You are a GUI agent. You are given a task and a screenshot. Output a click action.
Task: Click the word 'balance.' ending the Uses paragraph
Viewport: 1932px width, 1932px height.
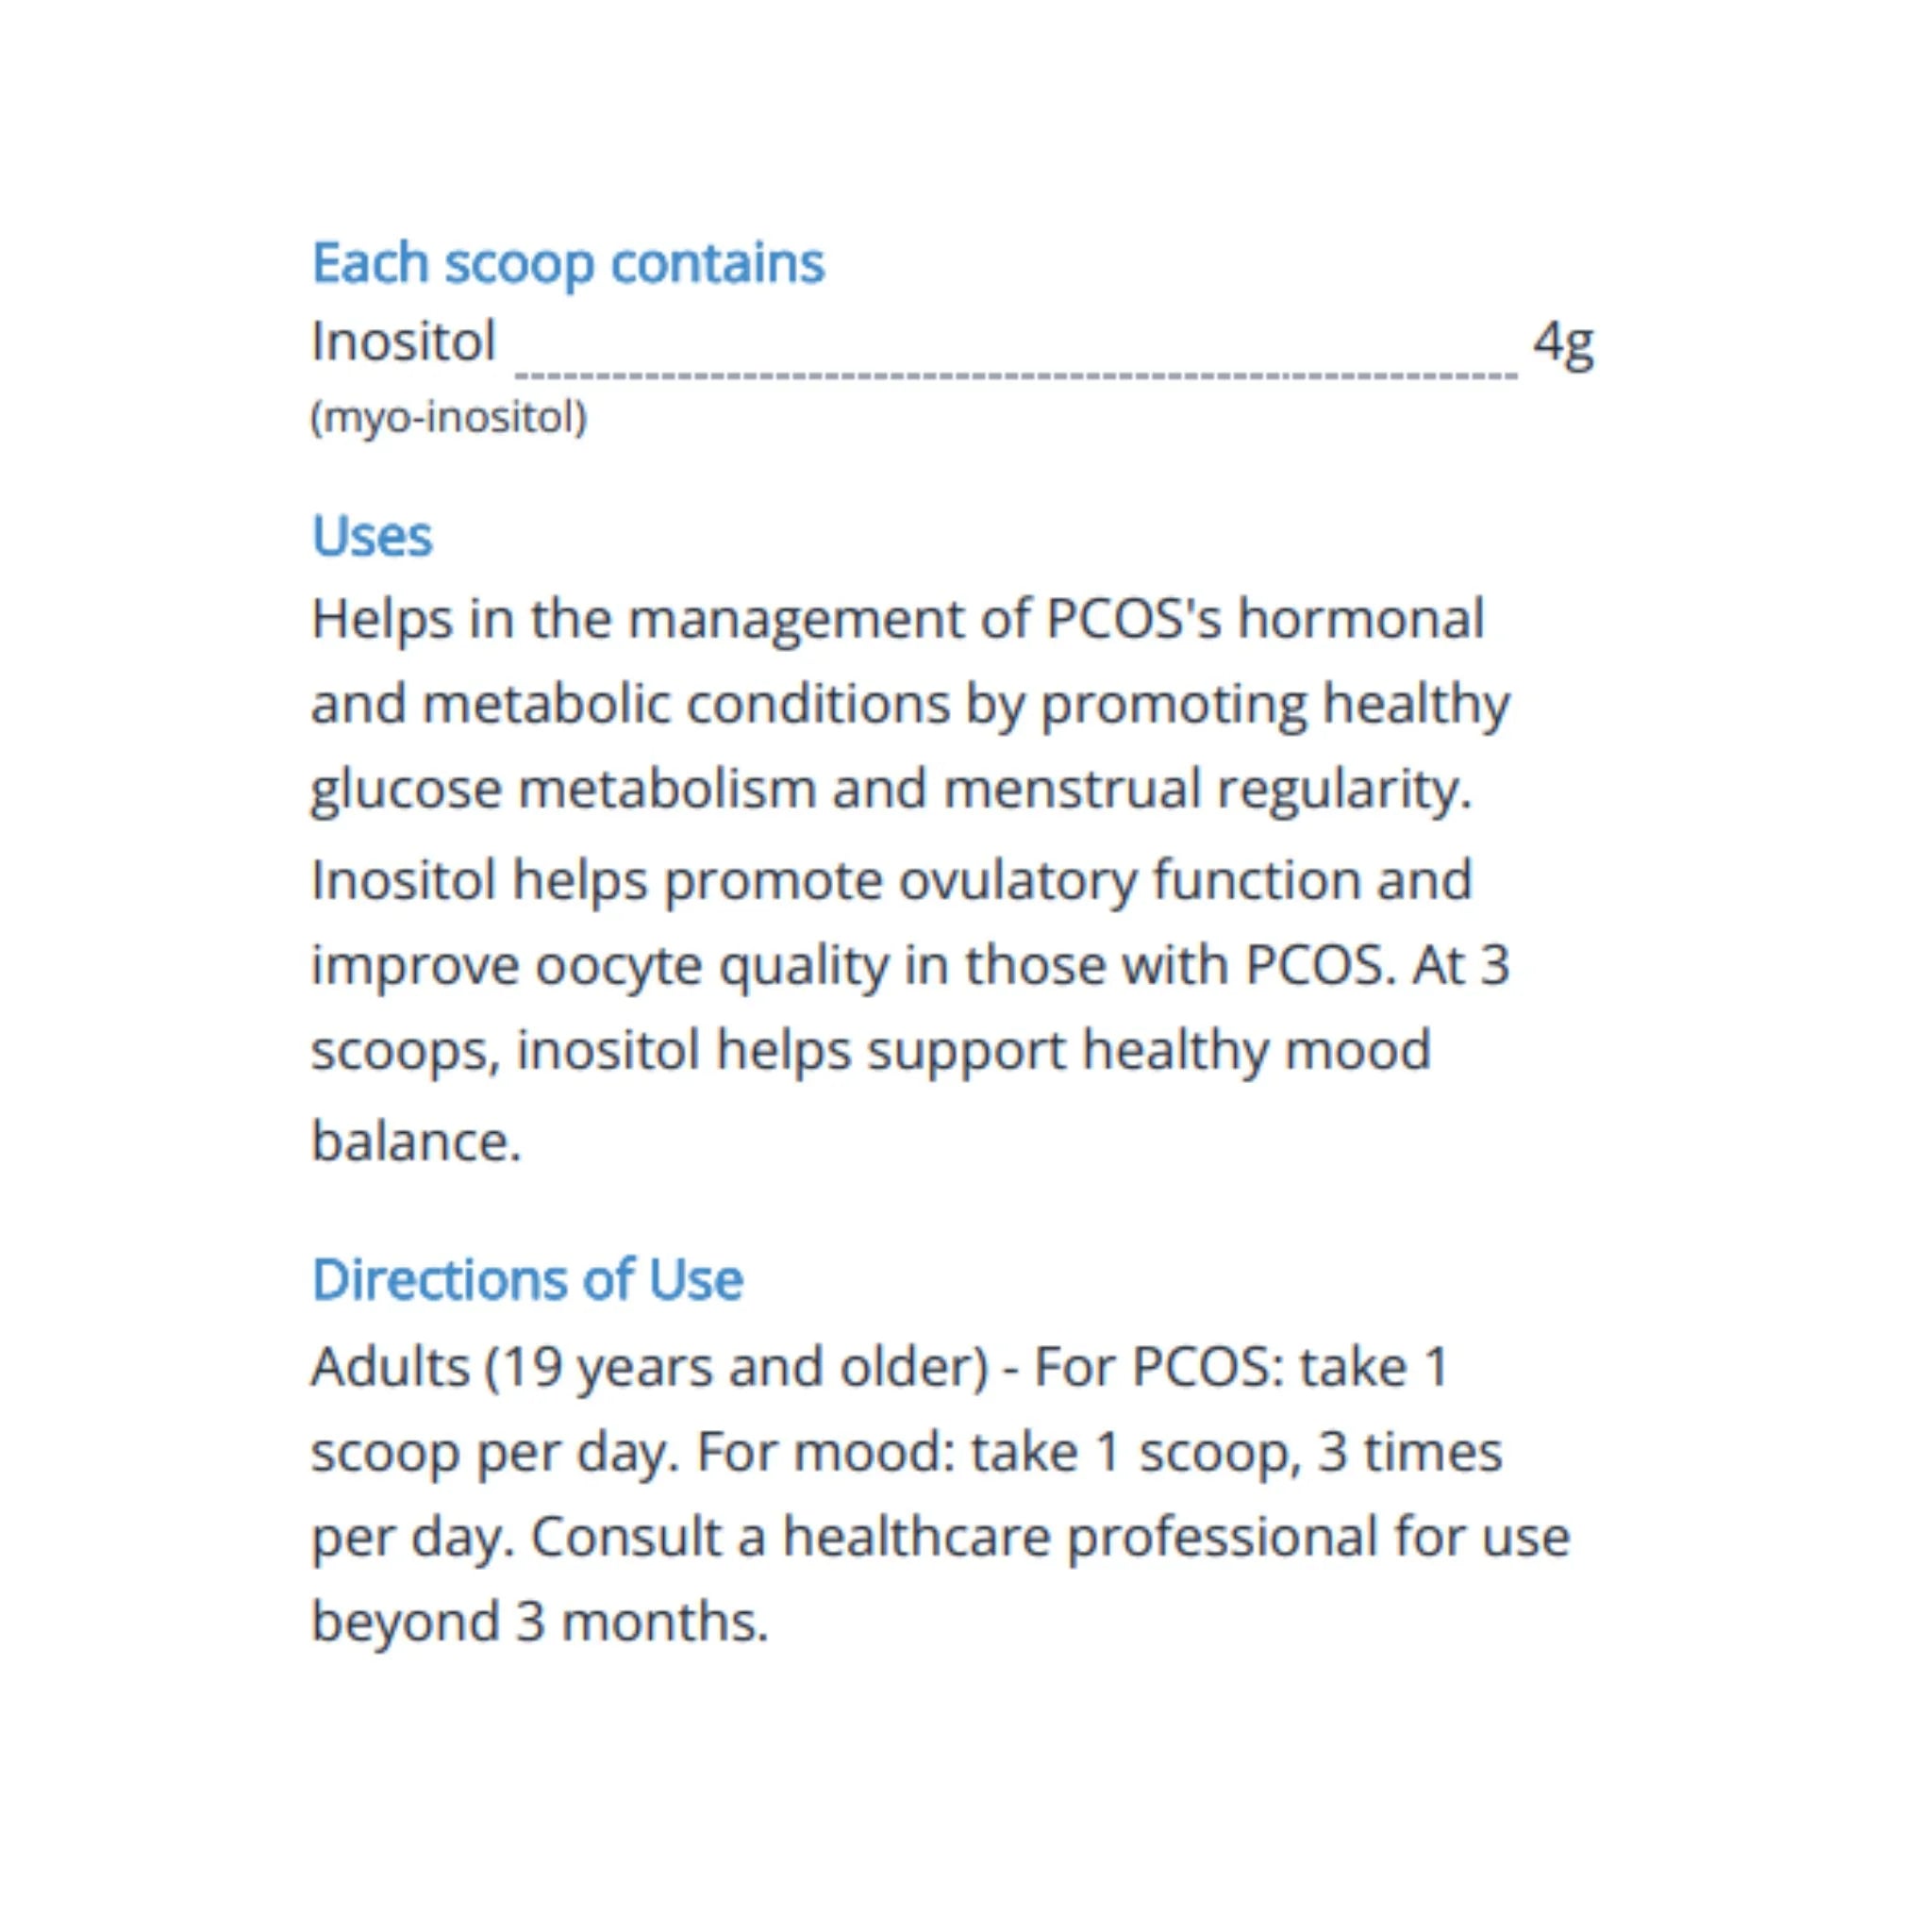[417, 1141]
